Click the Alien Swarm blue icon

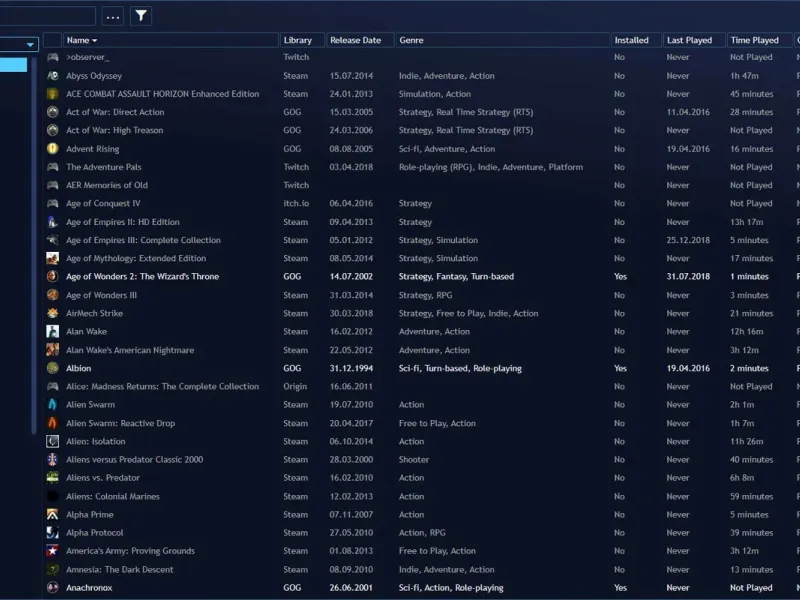(x=53, y=405)
